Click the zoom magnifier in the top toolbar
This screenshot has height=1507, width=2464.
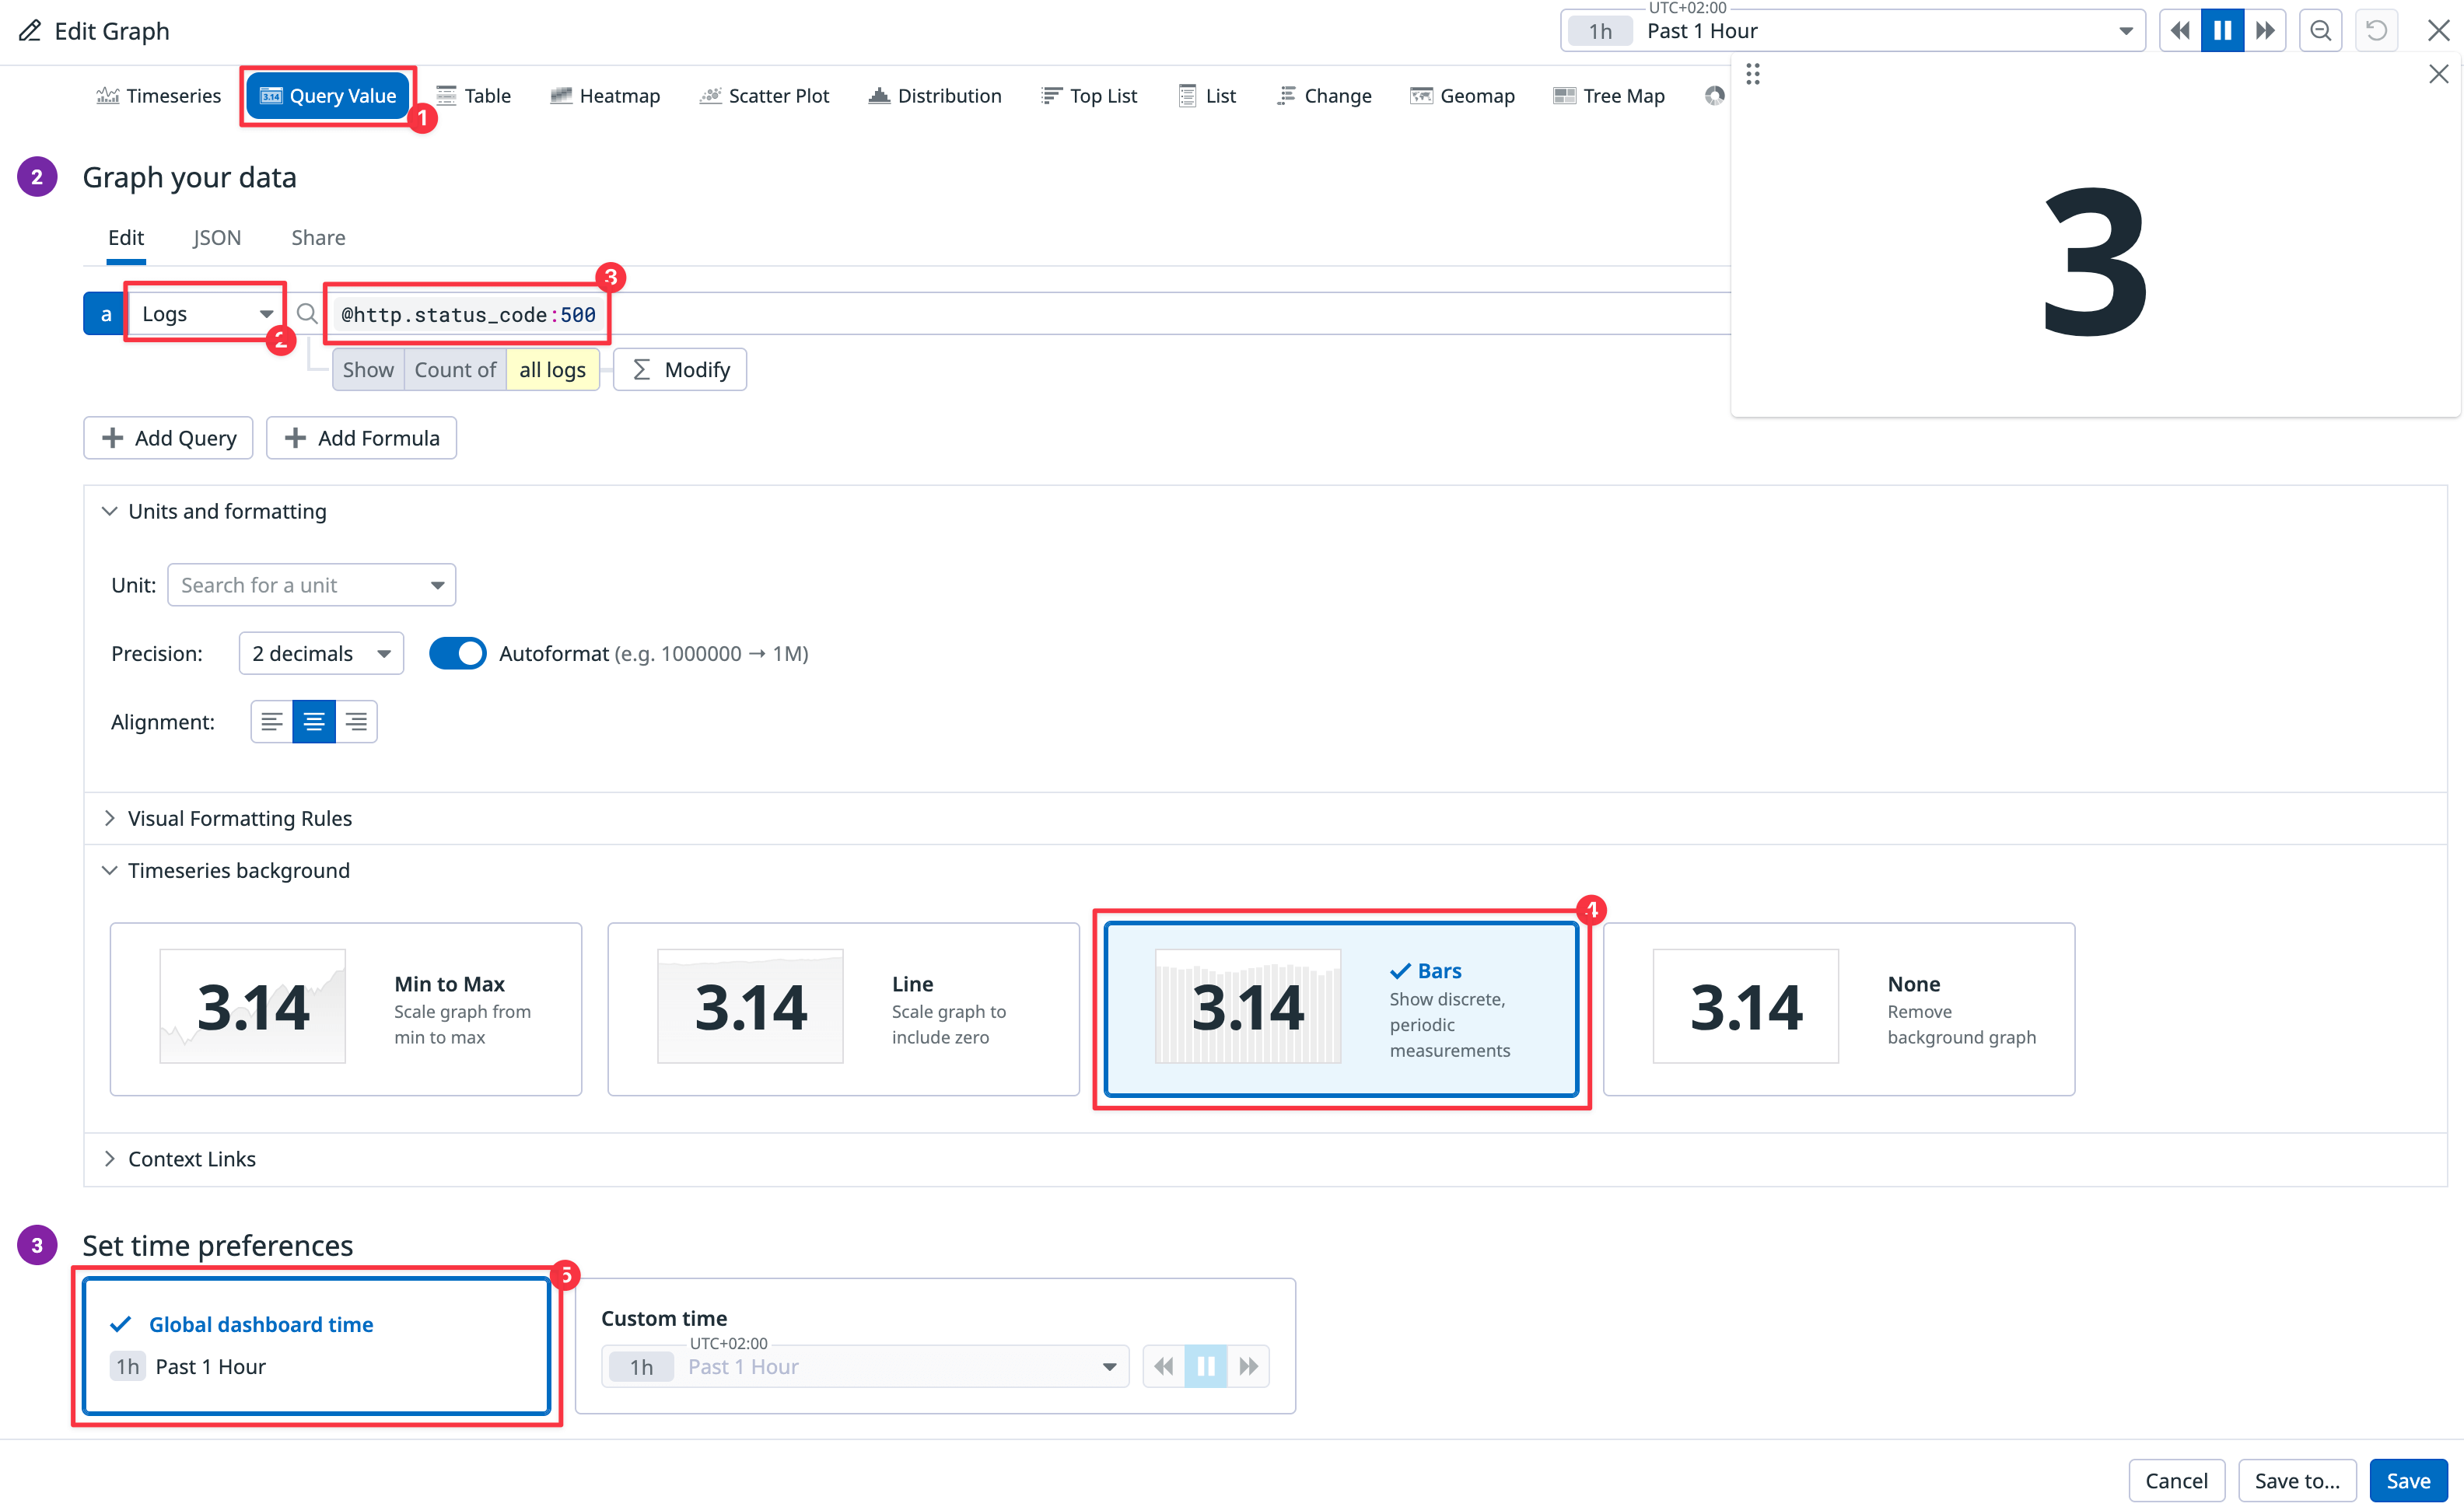pyautogui.click(x=2321, y=30)
